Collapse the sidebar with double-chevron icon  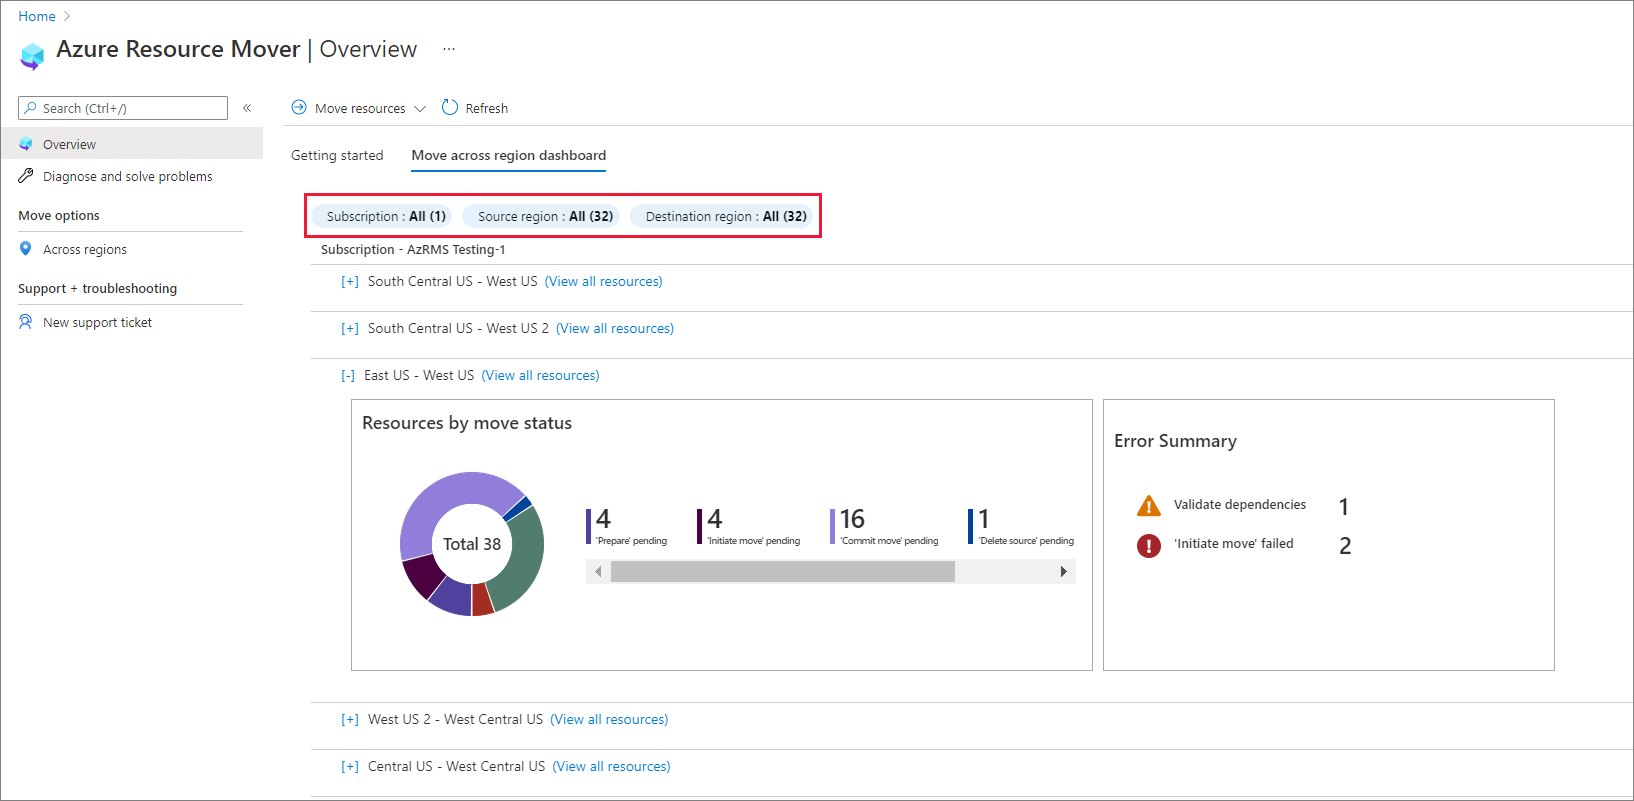(x=247, y=108)
